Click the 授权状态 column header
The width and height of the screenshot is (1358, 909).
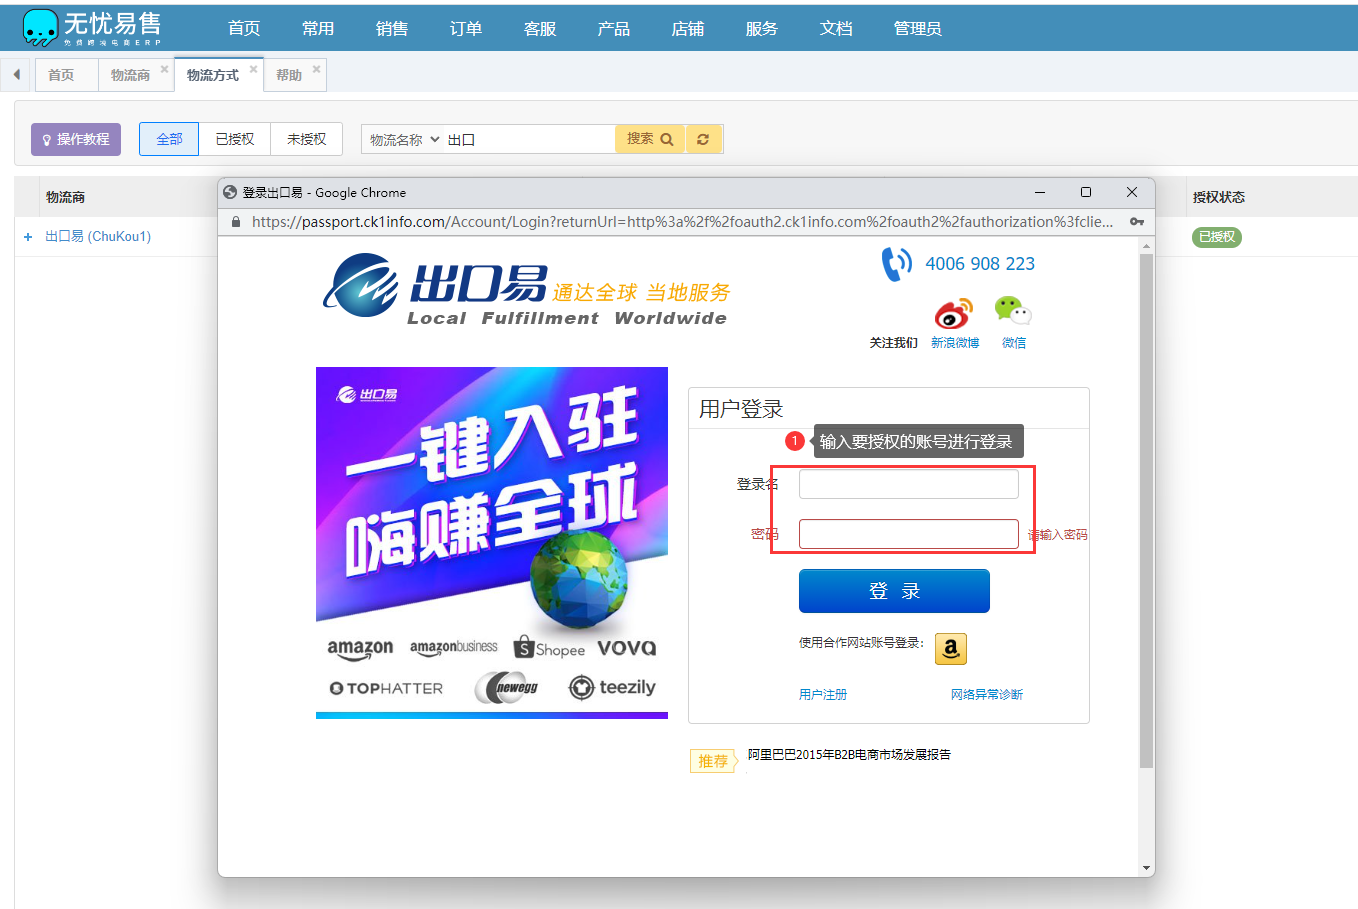tap(1218, 197)
